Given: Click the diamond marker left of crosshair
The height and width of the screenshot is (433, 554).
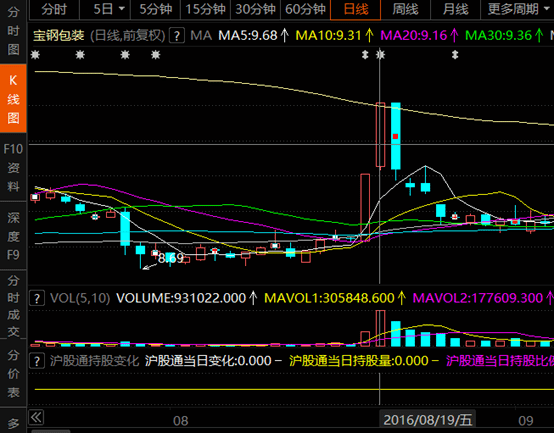Looking at the screenshot, I should point(365,55).
